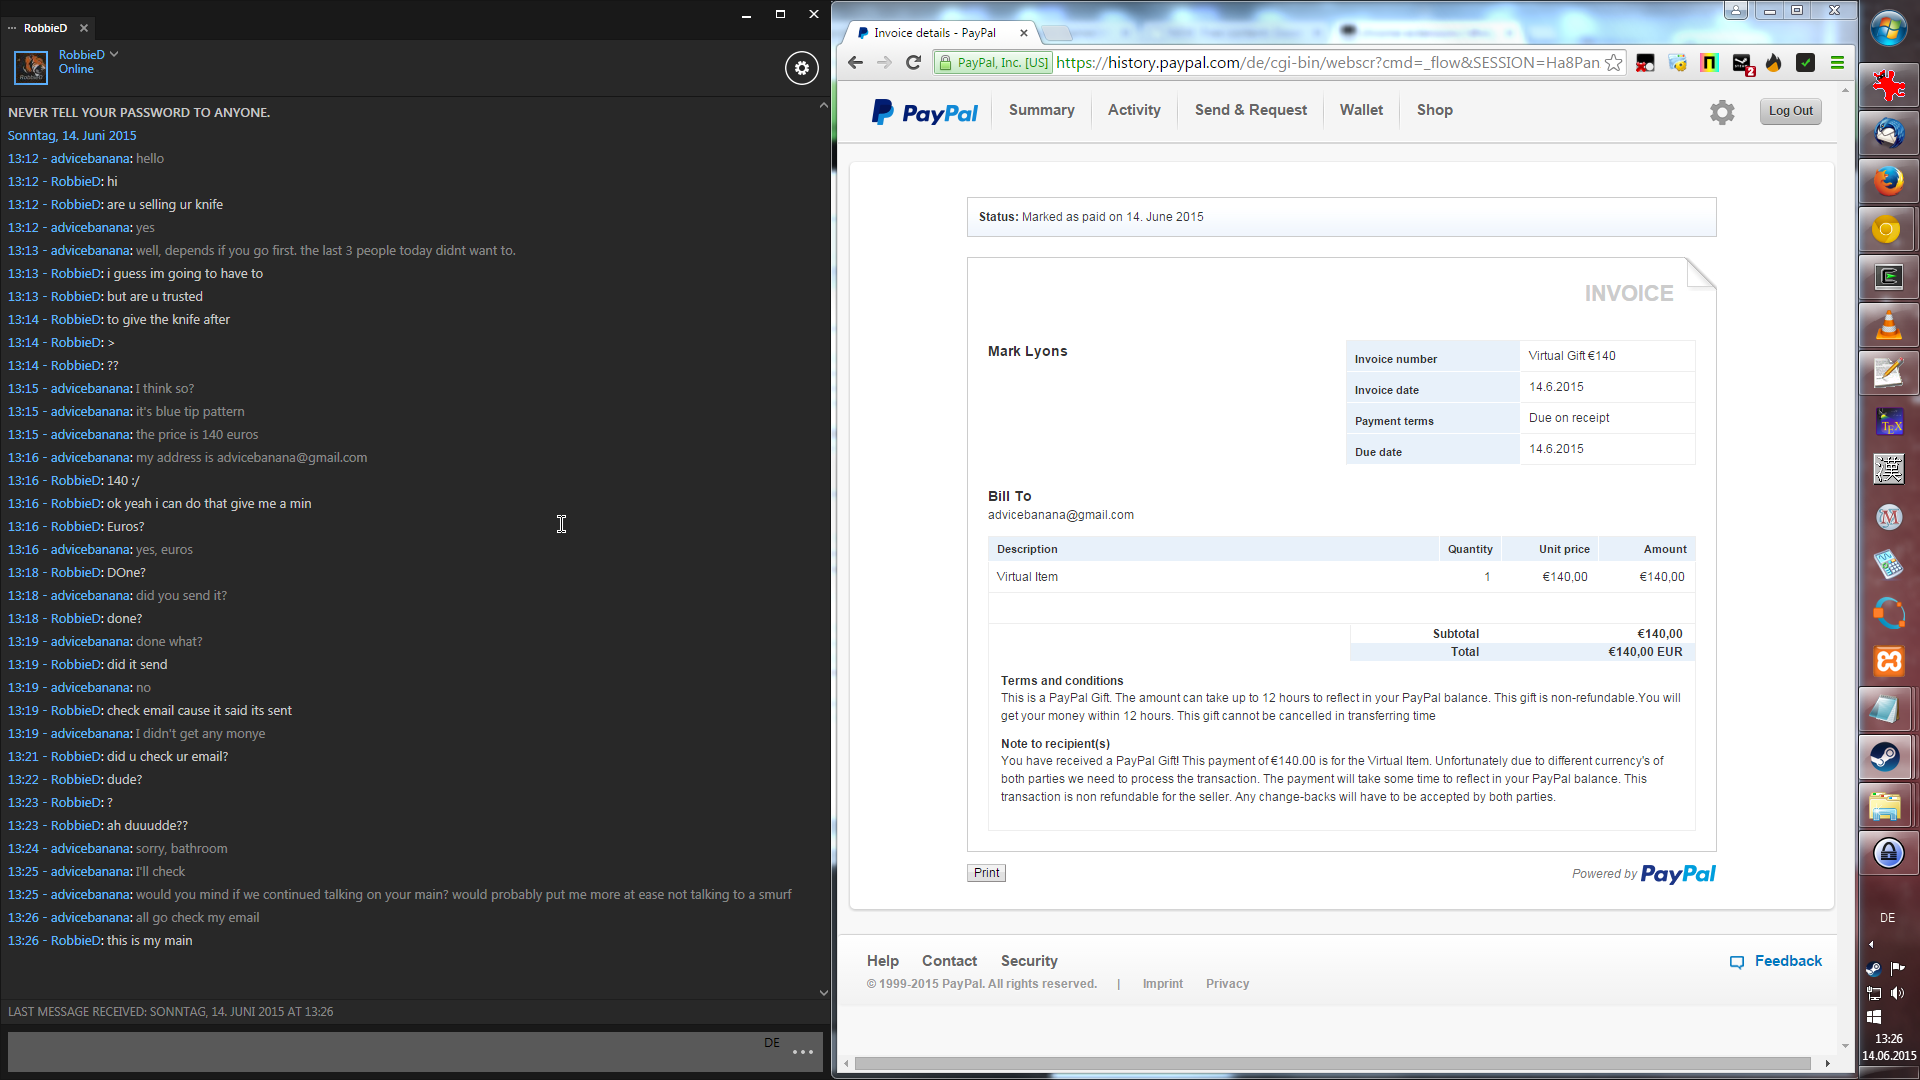
Task: Expand the RobbieD name dropdown arrow
Action: point(114,54)
